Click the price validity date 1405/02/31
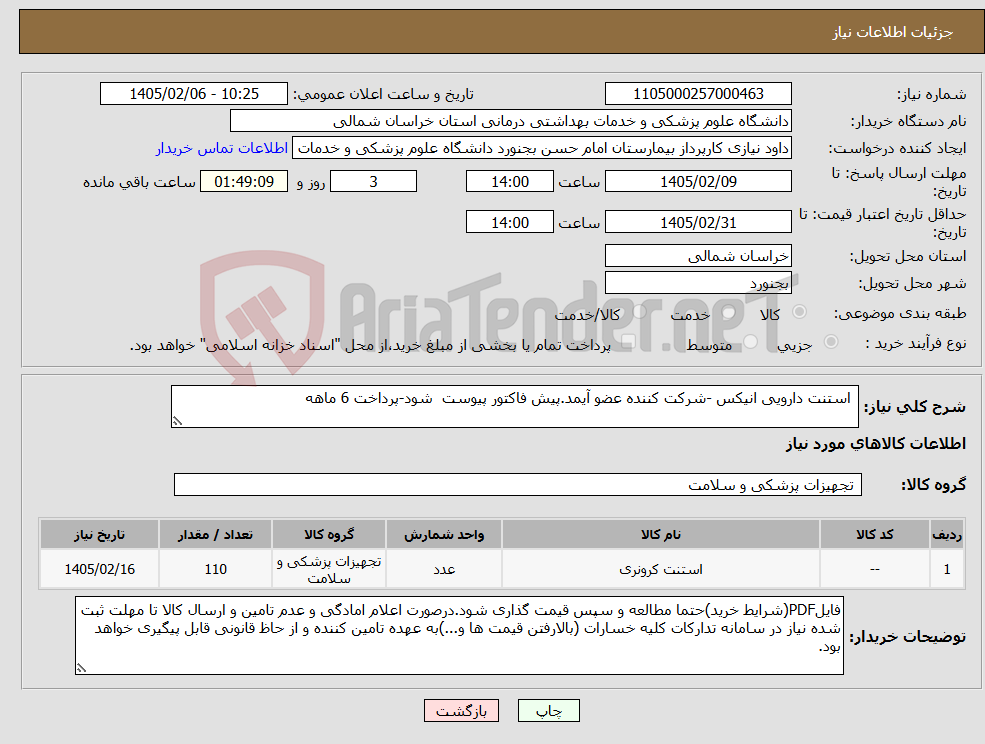This screenshot has height=744, width=985. pos(698,222)
